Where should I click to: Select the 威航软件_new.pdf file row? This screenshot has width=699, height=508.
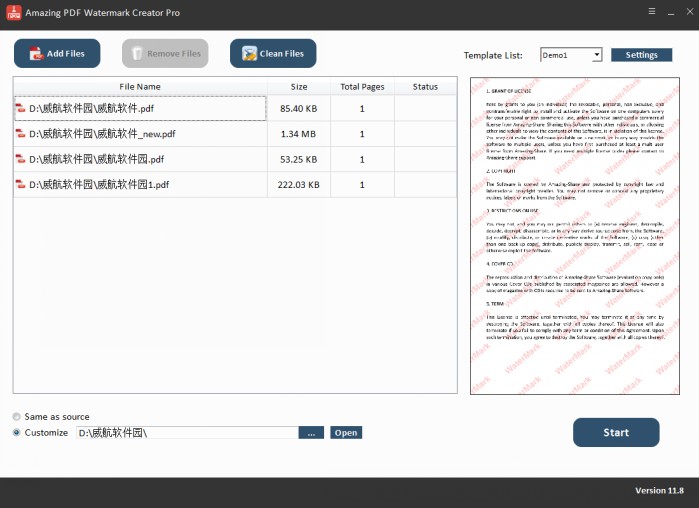(x=235, y=134)
